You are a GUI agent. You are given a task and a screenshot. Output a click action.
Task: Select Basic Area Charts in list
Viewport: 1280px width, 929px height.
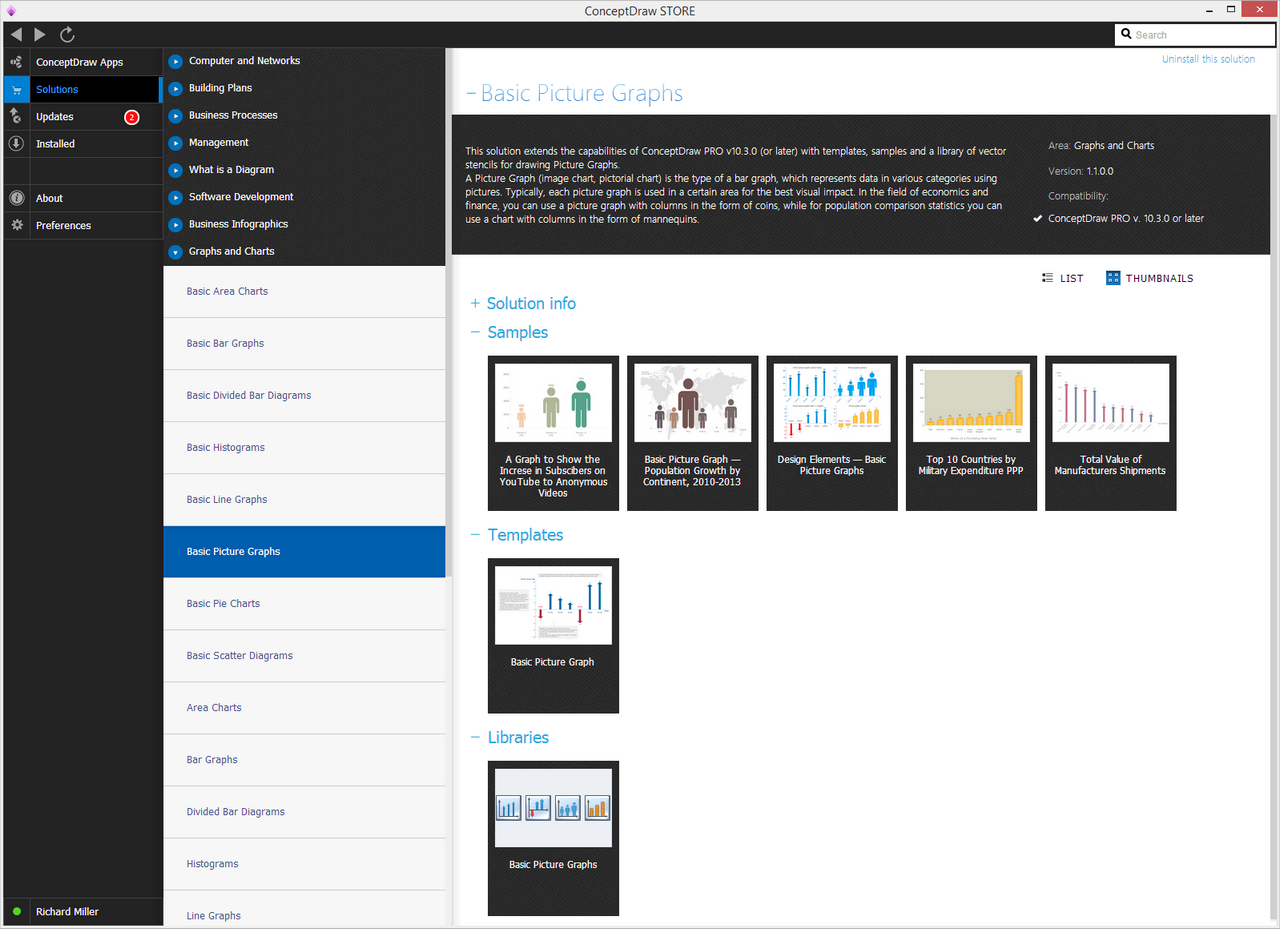[x=304, y=292]
